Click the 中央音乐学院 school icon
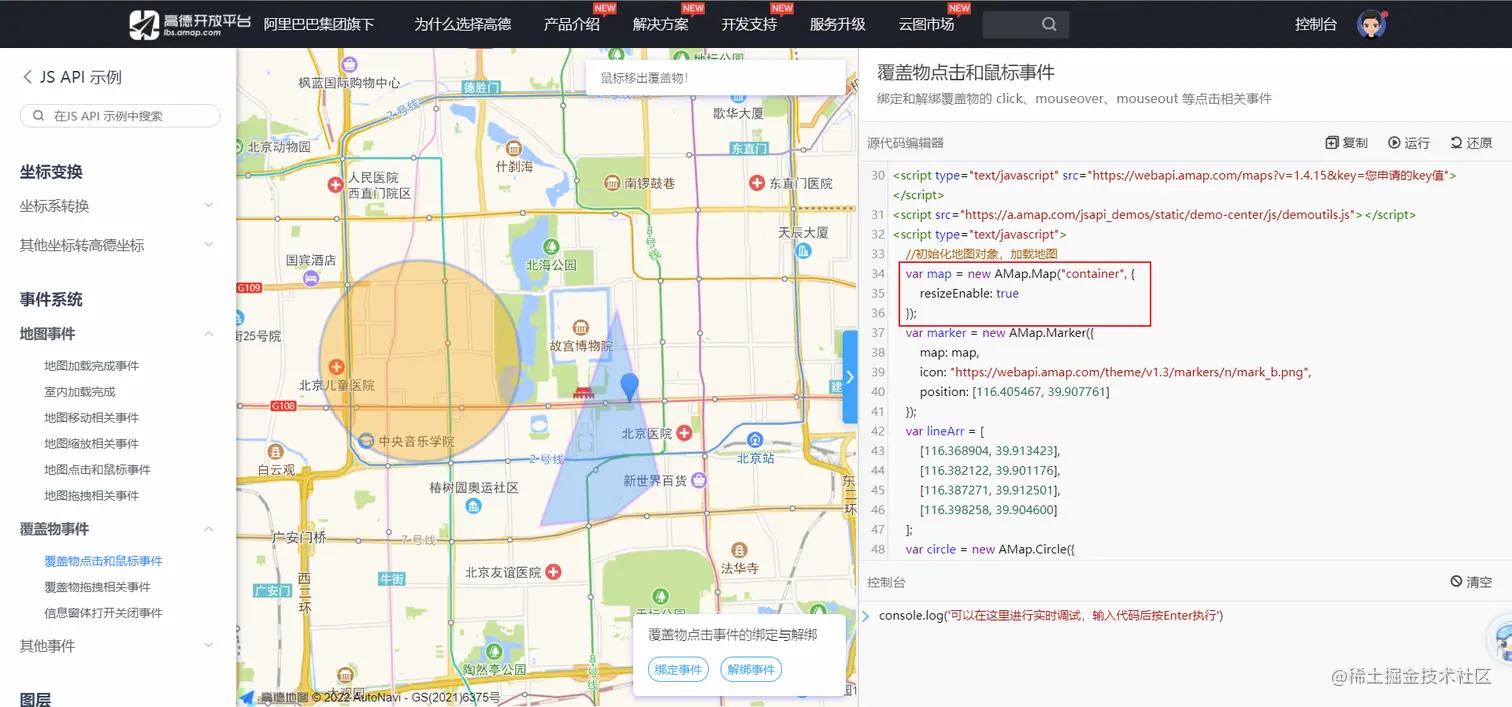 point(367,441)
